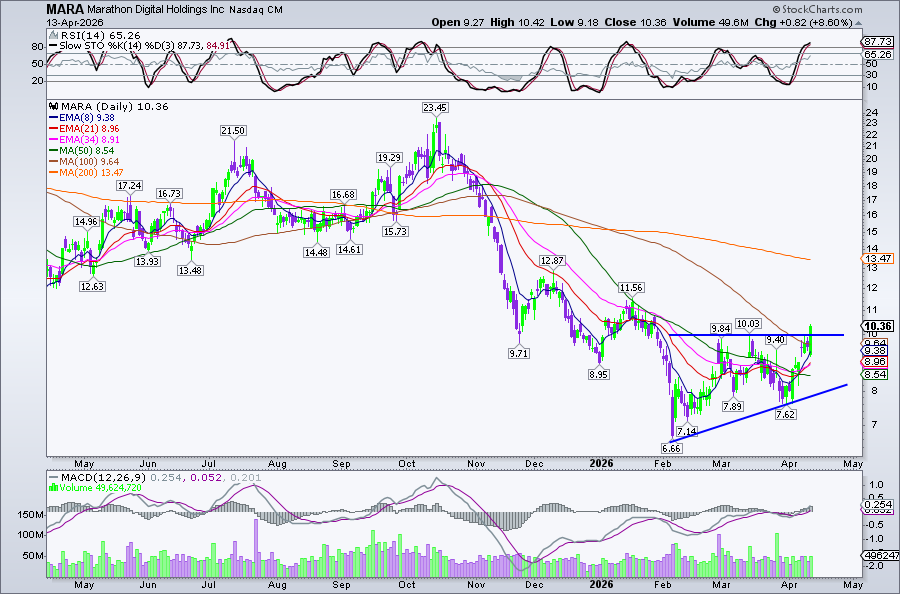This screenshot has height=594, width=900.
Task: Click the 10.03 high price label
Action: coord(748,324)
